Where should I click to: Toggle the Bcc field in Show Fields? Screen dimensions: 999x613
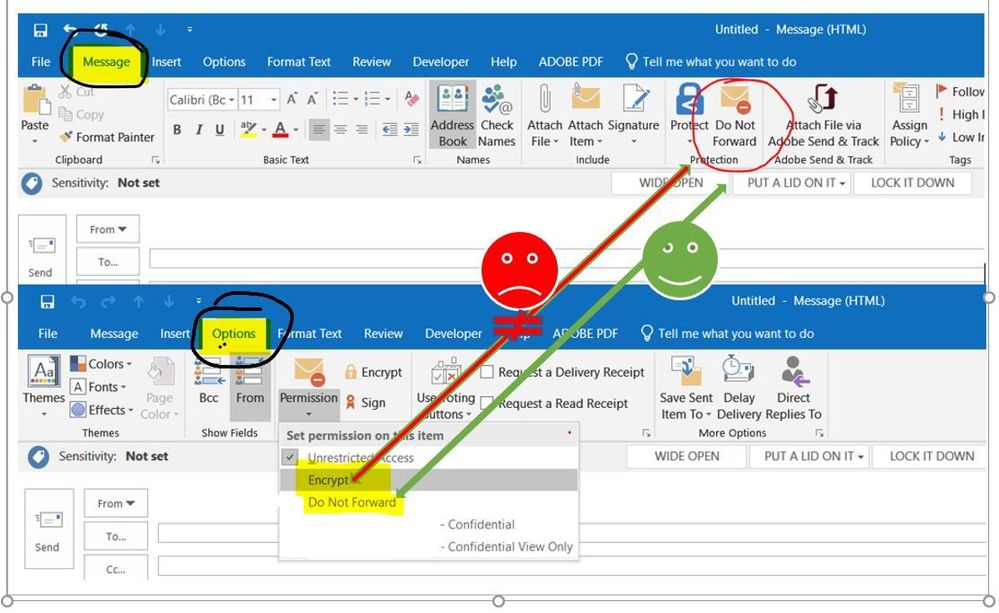[209, 380]
